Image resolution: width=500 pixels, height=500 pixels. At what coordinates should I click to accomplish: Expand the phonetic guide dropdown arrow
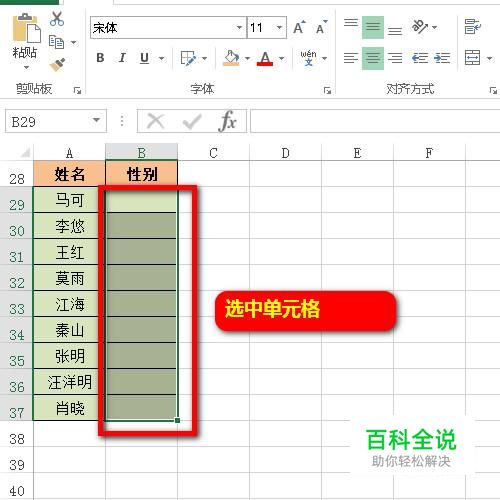[324, 59]
